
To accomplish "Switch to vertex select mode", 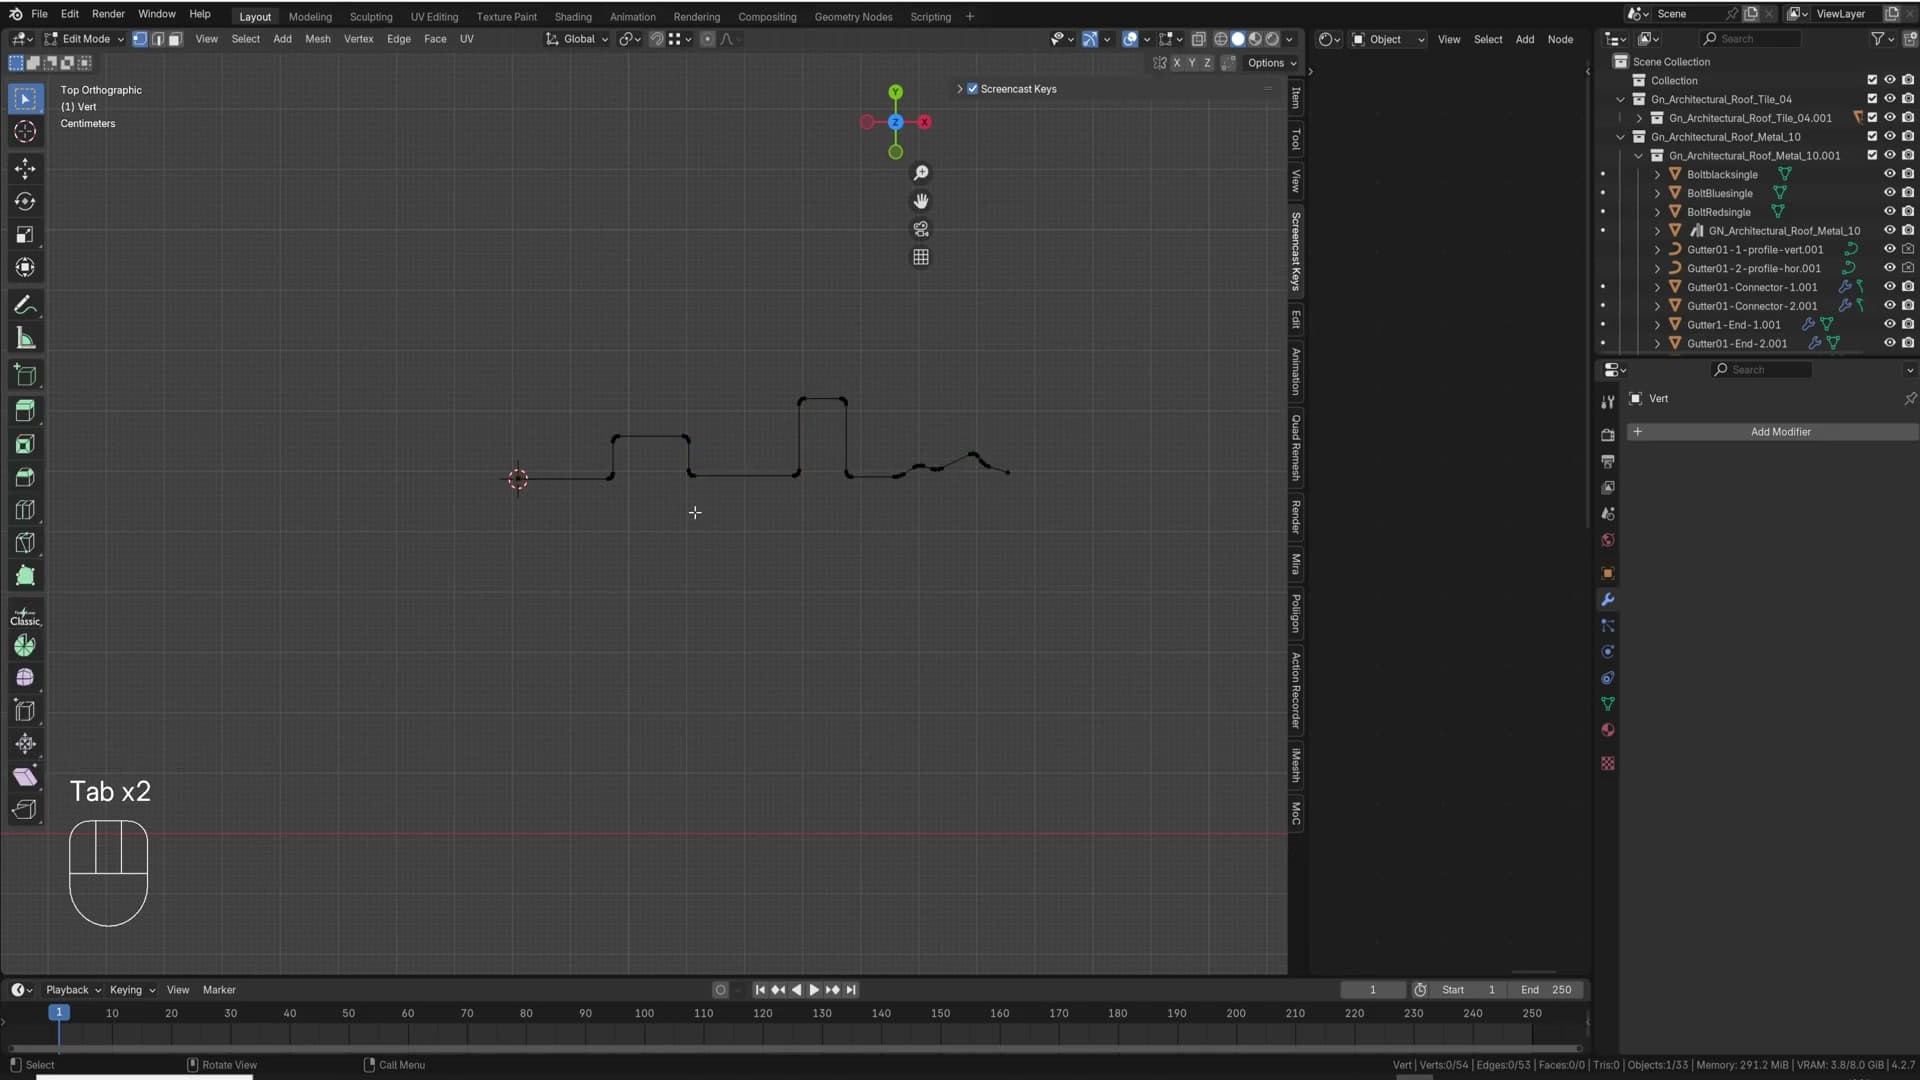I will click(x=140, y=39).
